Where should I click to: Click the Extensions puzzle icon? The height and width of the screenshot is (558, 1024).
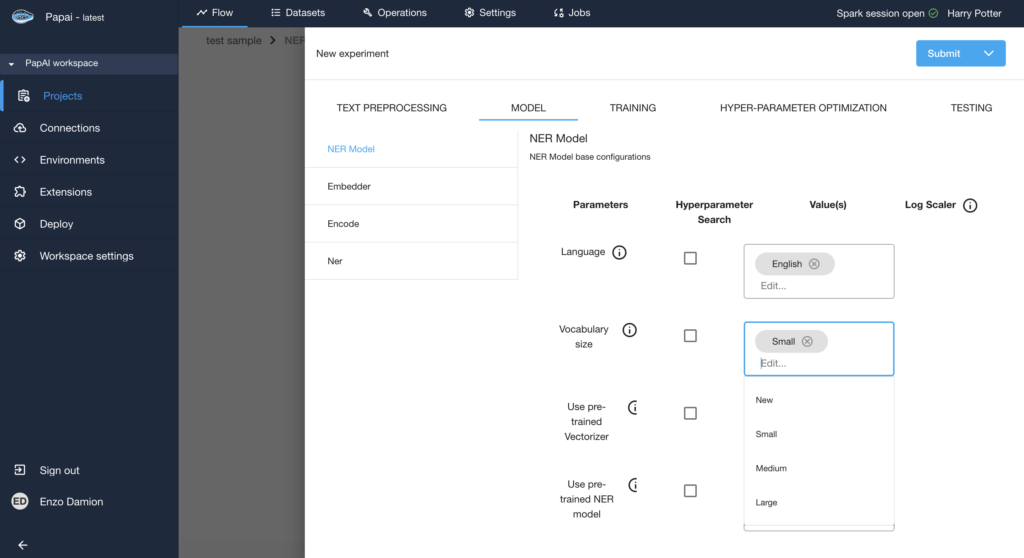pos(20,191)
